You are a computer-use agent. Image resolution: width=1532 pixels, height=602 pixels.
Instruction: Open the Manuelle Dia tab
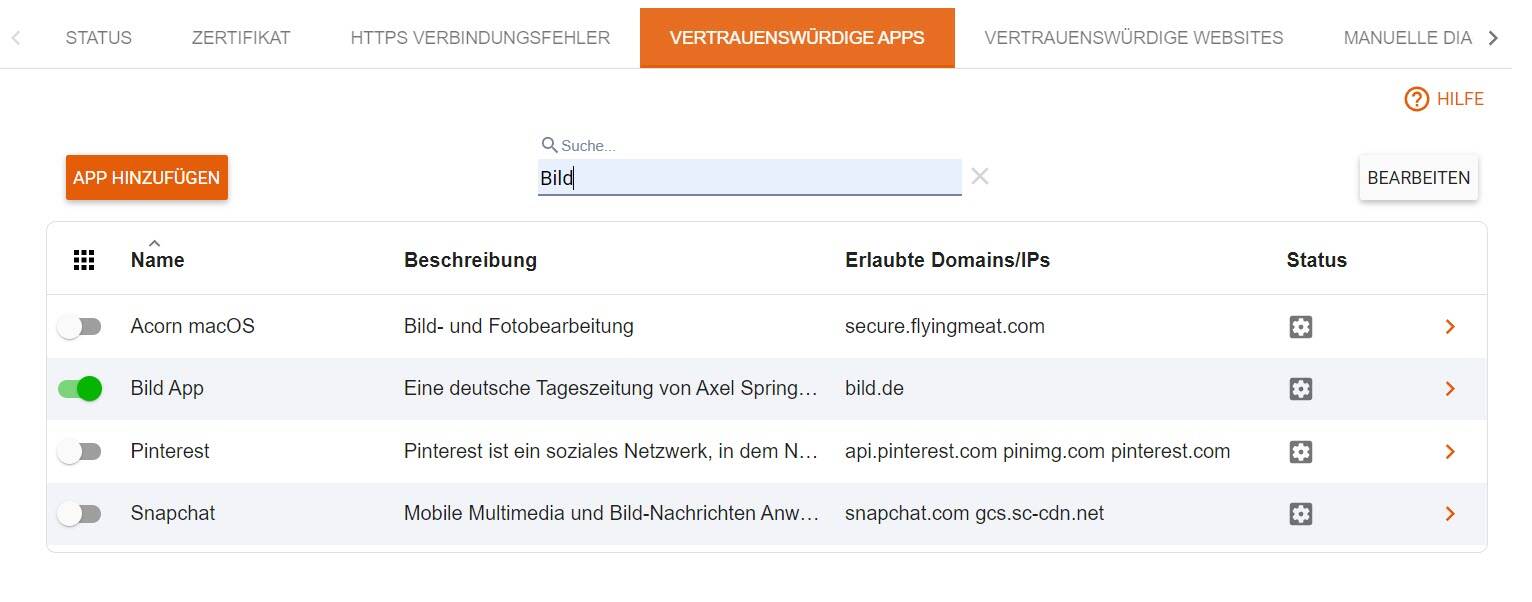pyautogui.click(x=1407, y=38)
